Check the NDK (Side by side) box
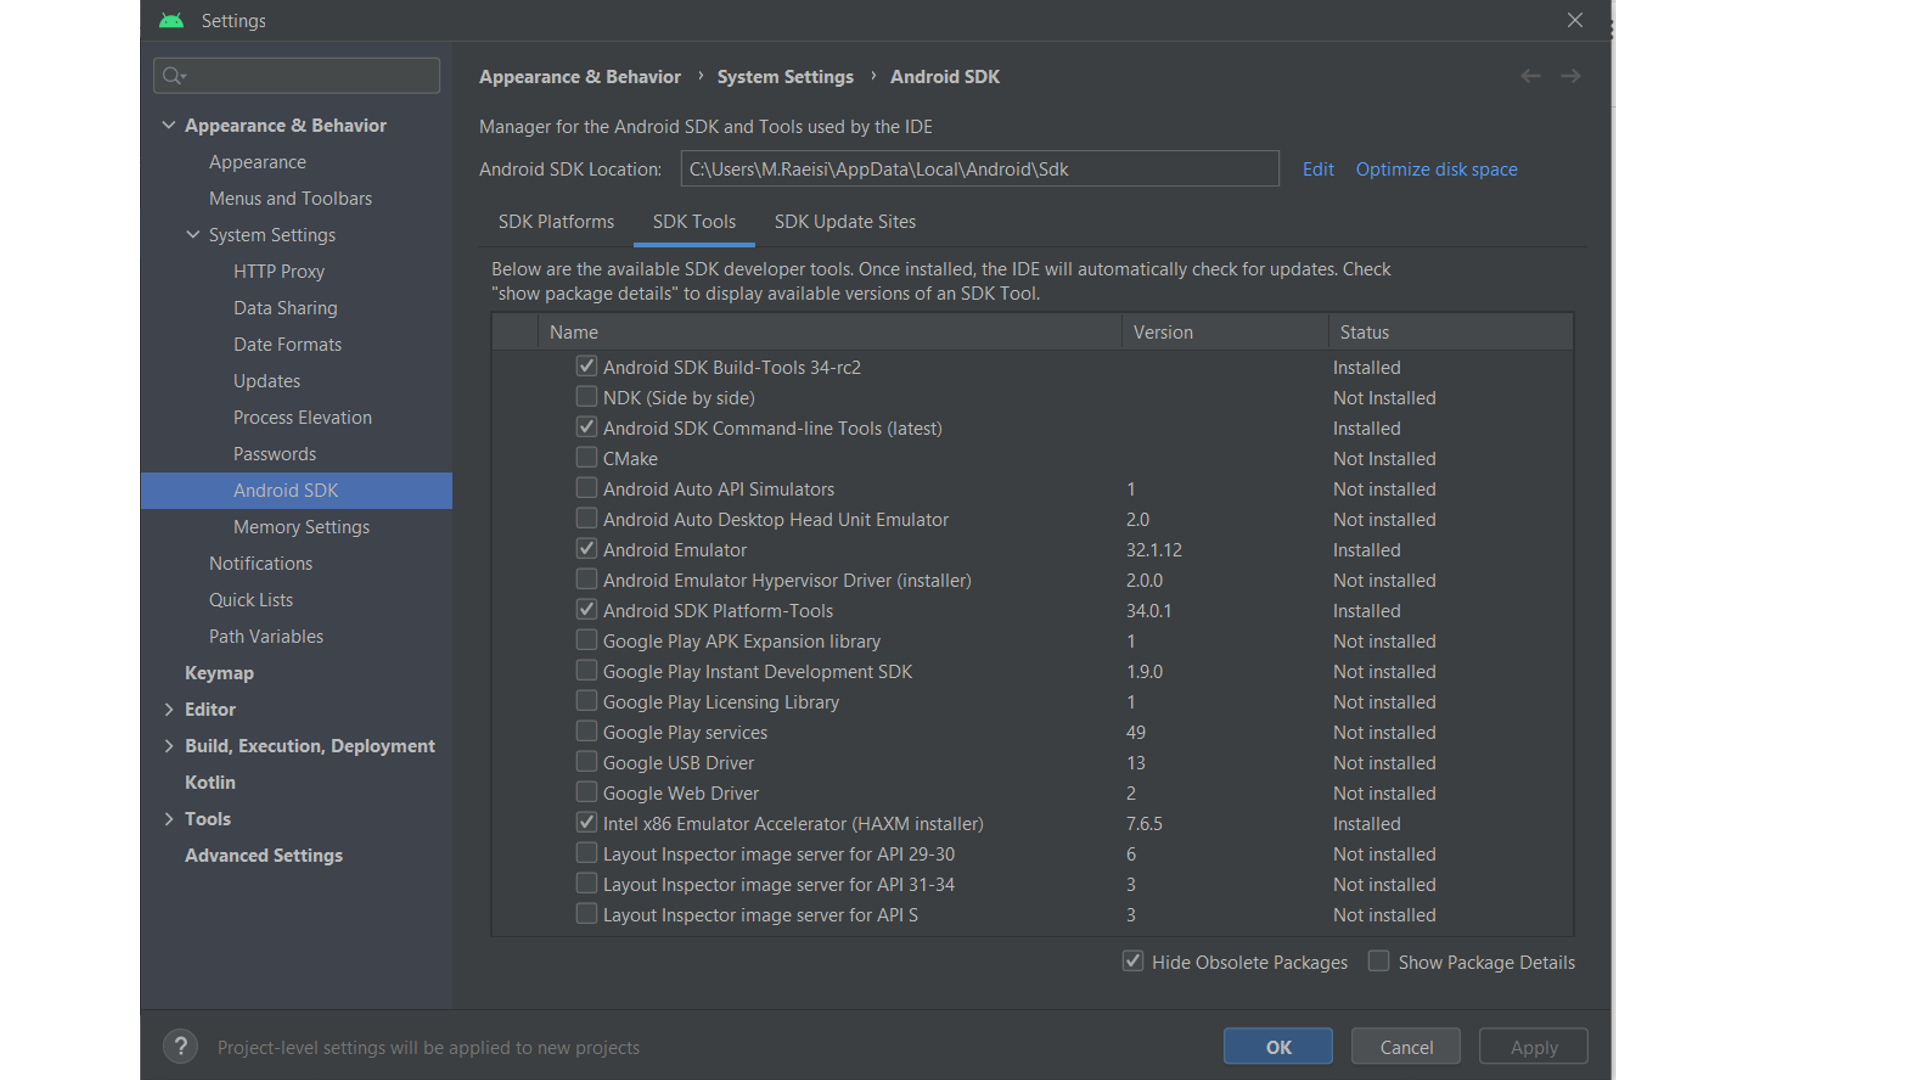1920x1080 pixels. point(587,397)
